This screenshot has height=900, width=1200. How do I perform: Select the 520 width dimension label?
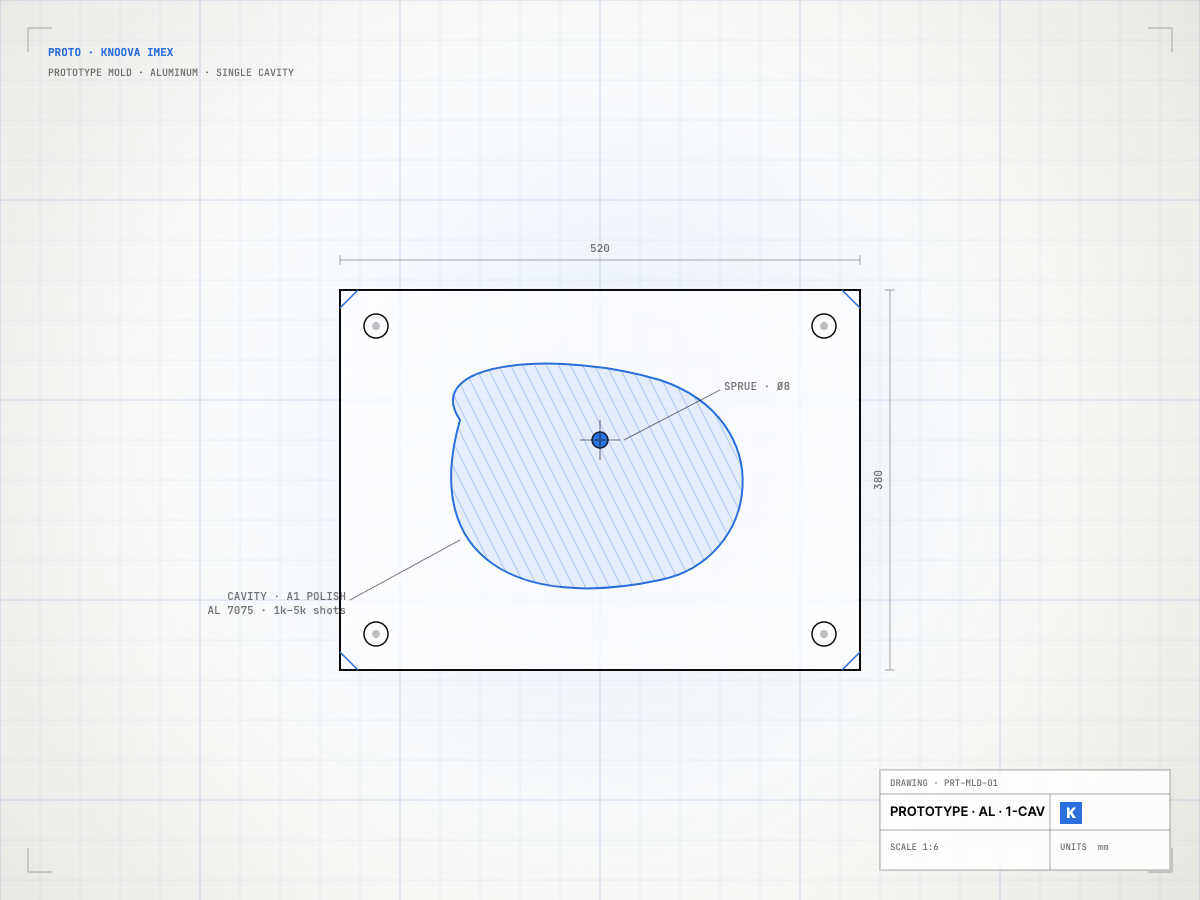[600, 249]
